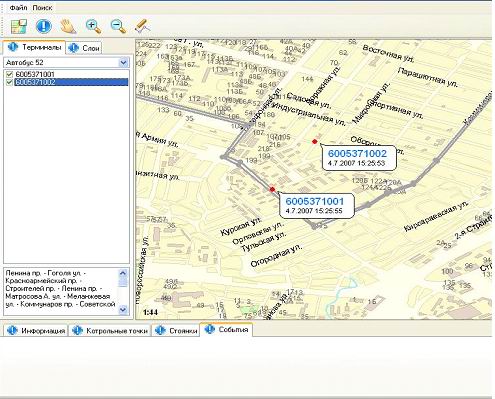Toggle checkbox for terminal 6005371002
Image resolution: width=495 pixels, height=399 pixels.
(x=9, y=82)
